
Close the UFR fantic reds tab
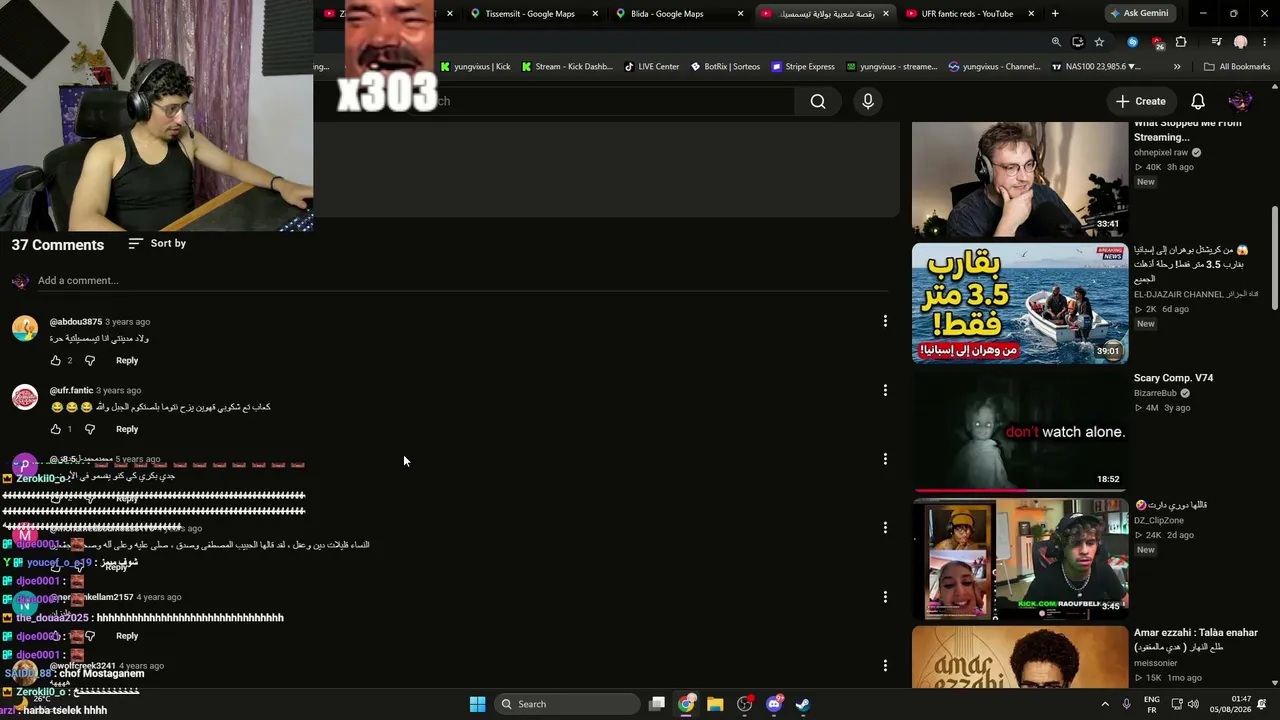click(1030, 14)
